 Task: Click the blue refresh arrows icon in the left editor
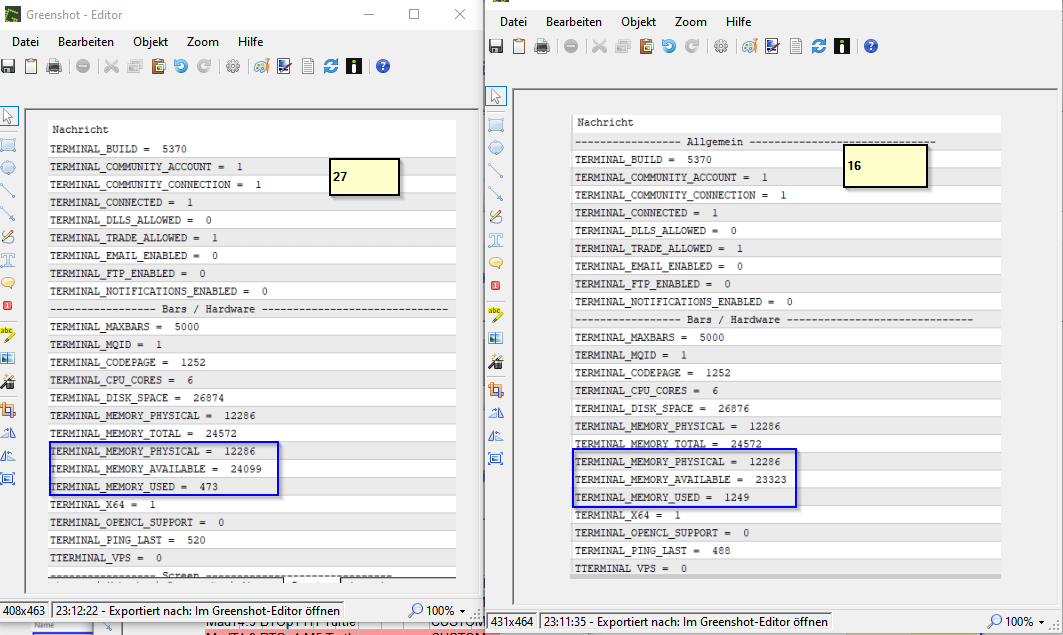(331, 66)
